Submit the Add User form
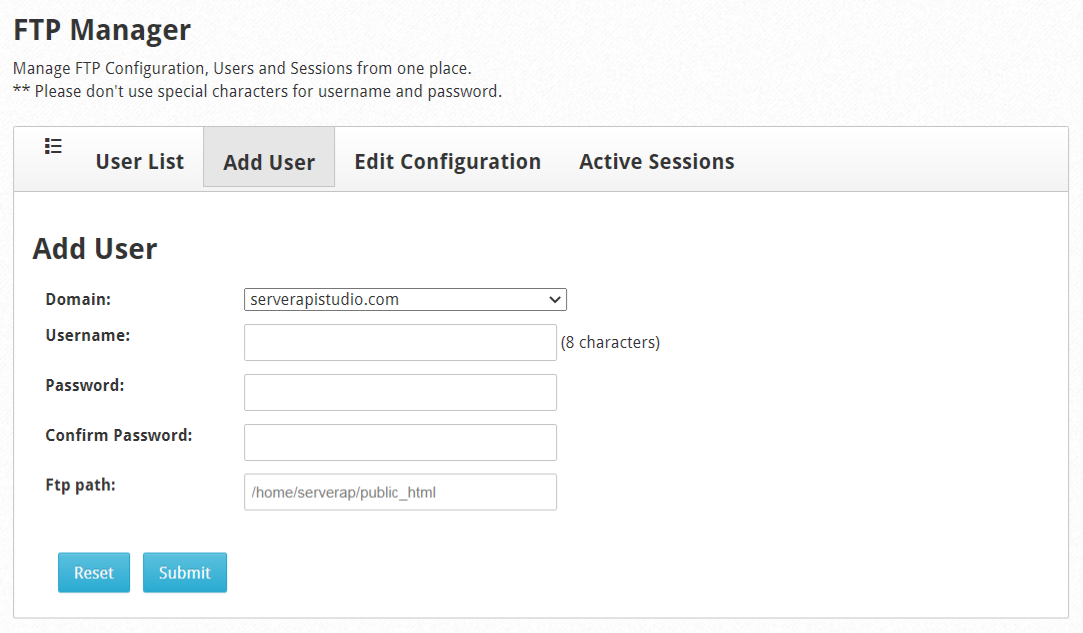The width and height of the screenshot is (1083, 633). click(x=184, y=572)
